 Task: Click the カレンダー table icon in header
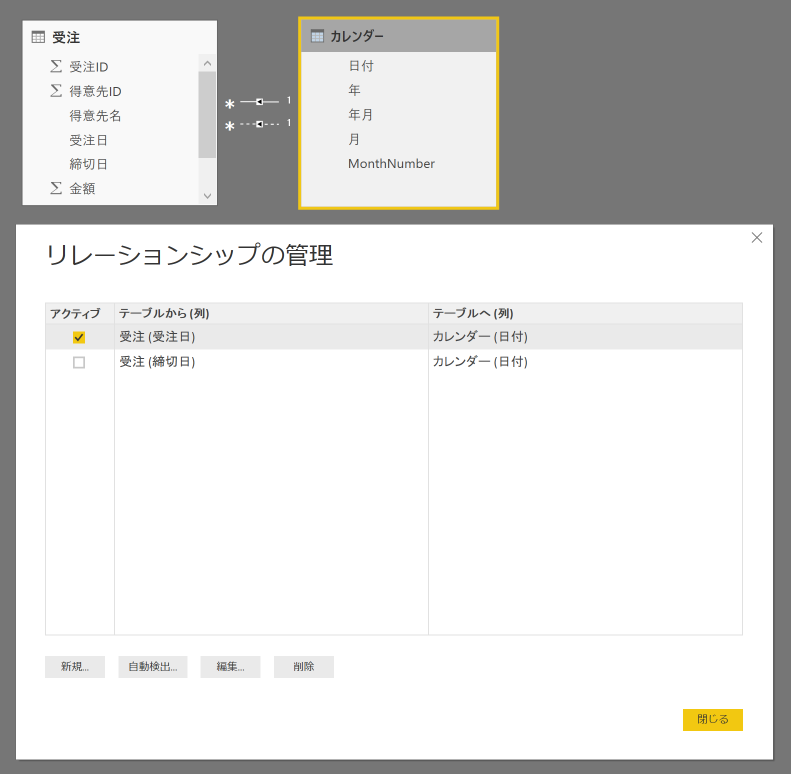[x=317, y=36]
